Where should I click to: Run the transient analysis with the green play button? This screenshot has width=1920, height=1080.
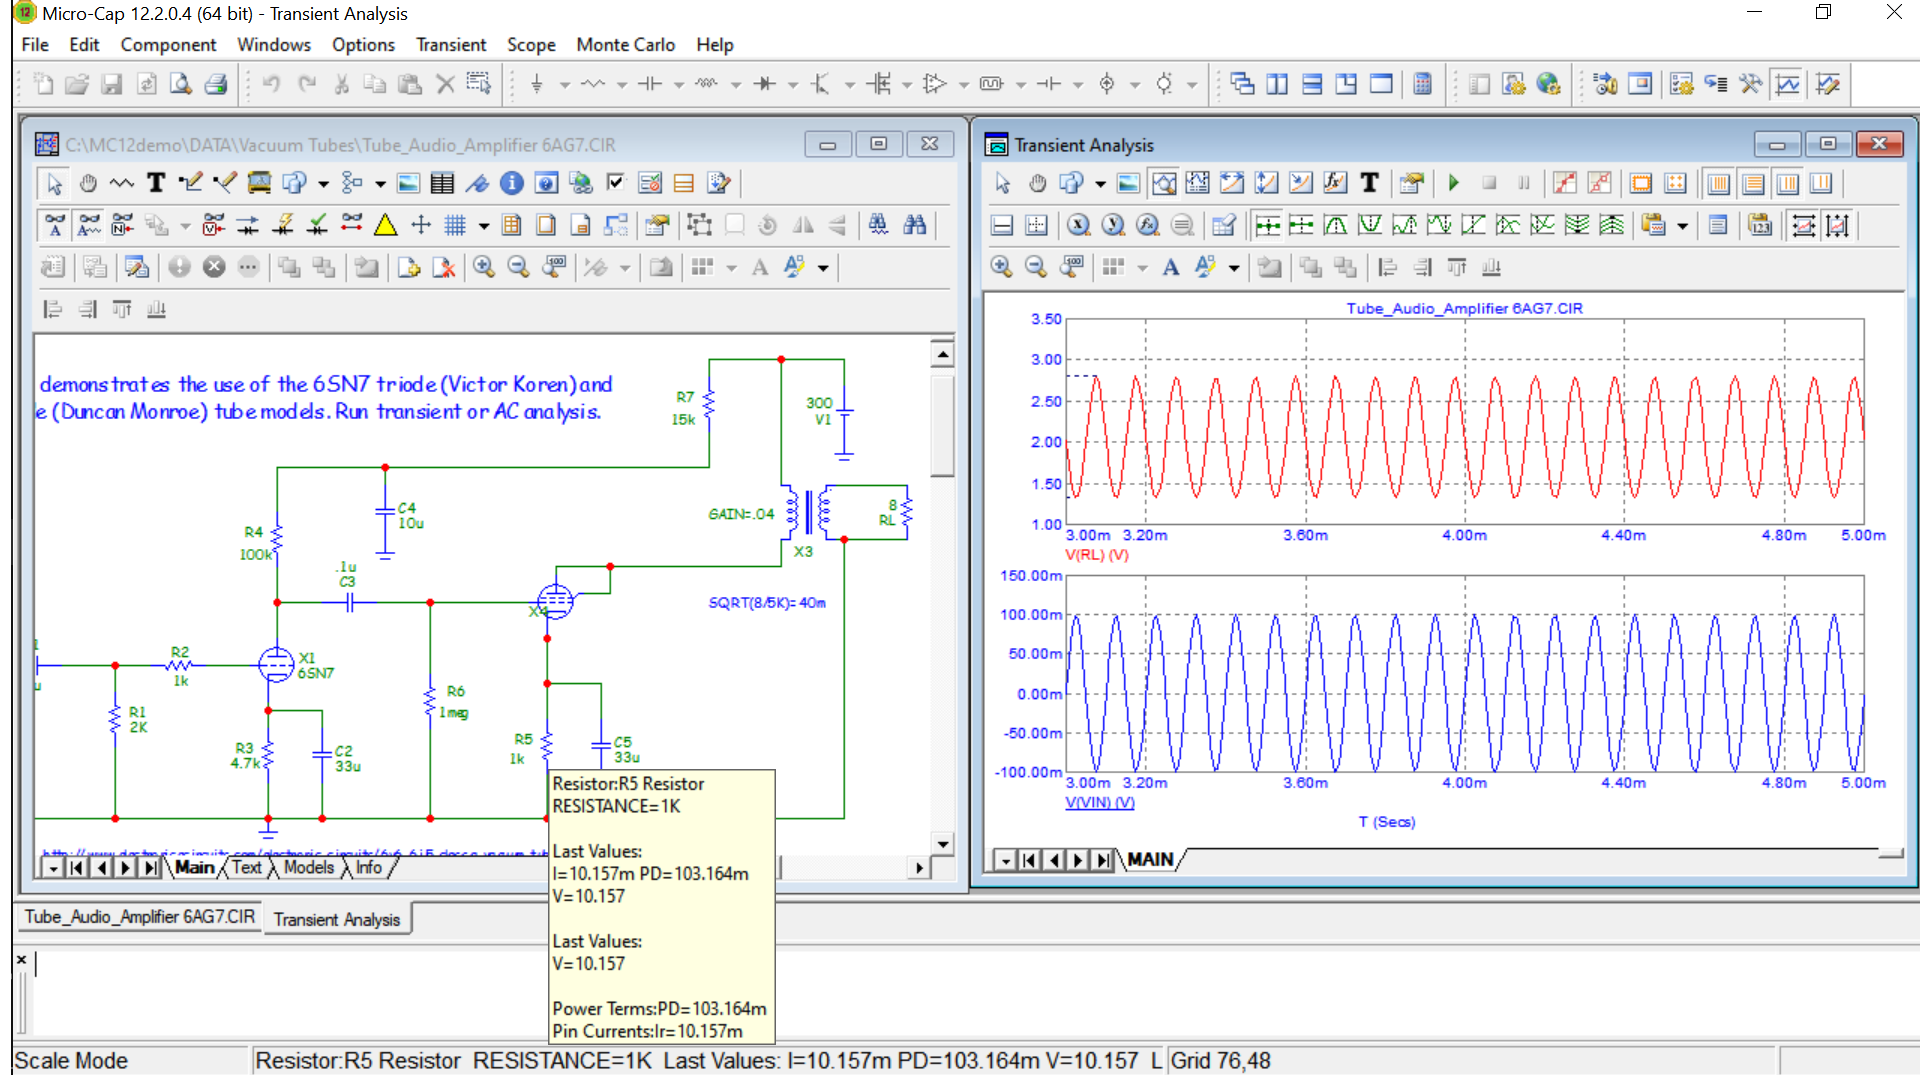(1454, 183)
